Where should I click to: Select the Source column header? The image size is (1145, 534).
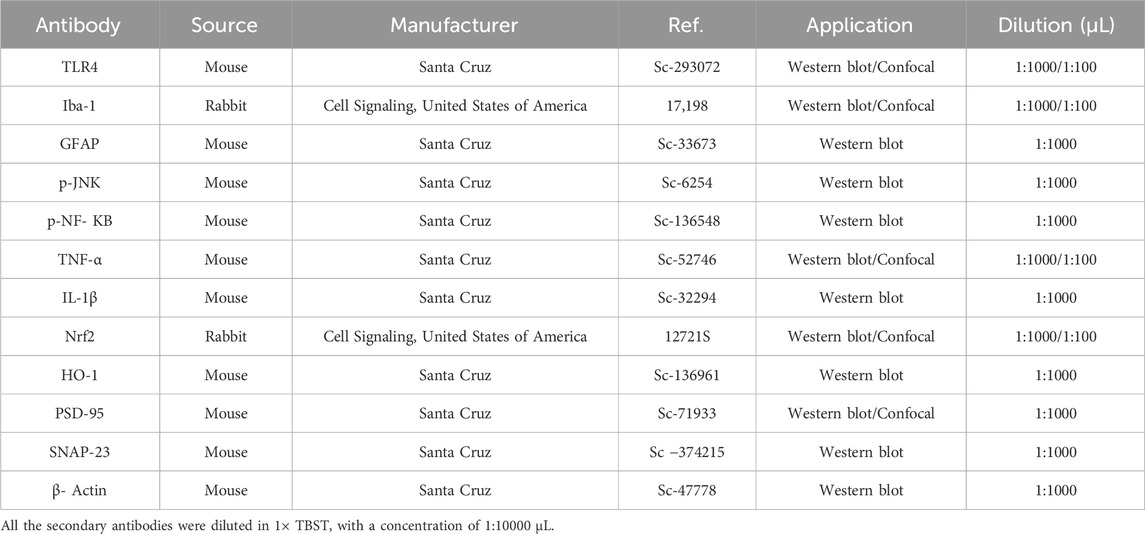pos(226,25)
